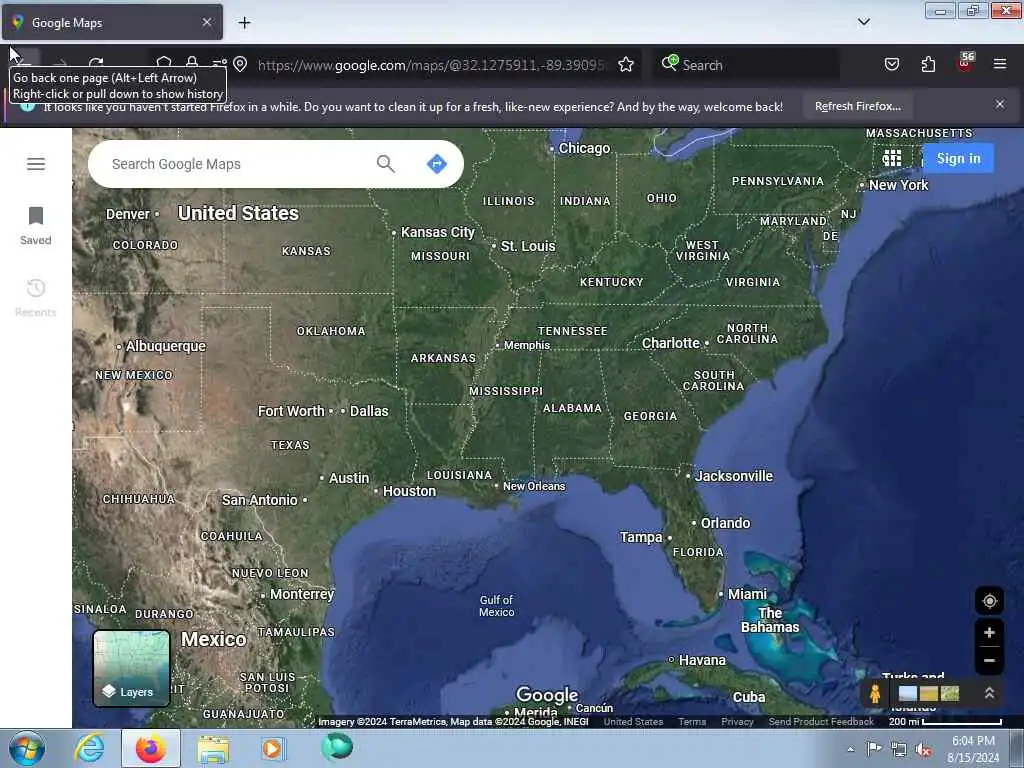Click the United States footer link
This screenshot has width=1024, height=768.
coord(633,722)
